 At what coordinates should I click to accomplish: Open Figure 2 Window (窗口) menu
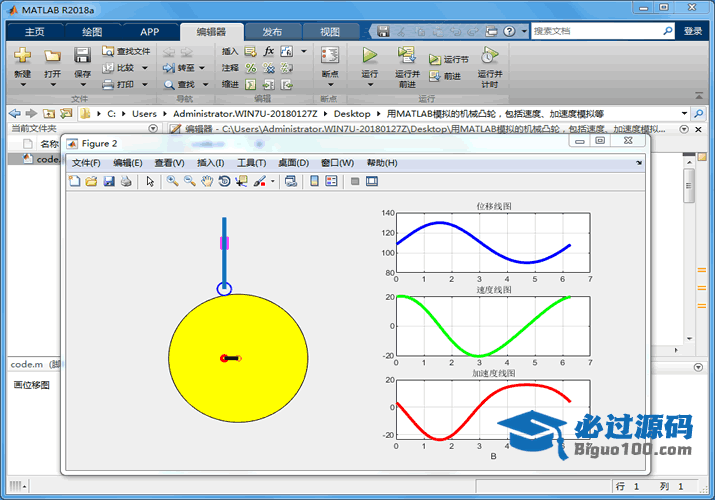click(x=337, y=163)
